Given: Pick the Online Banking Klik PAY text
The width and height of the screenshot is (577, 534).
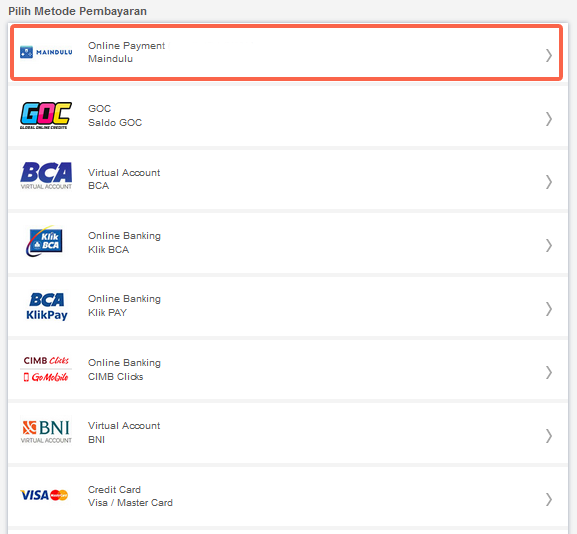Looking at the screenshot, I should tap(124, 305).
